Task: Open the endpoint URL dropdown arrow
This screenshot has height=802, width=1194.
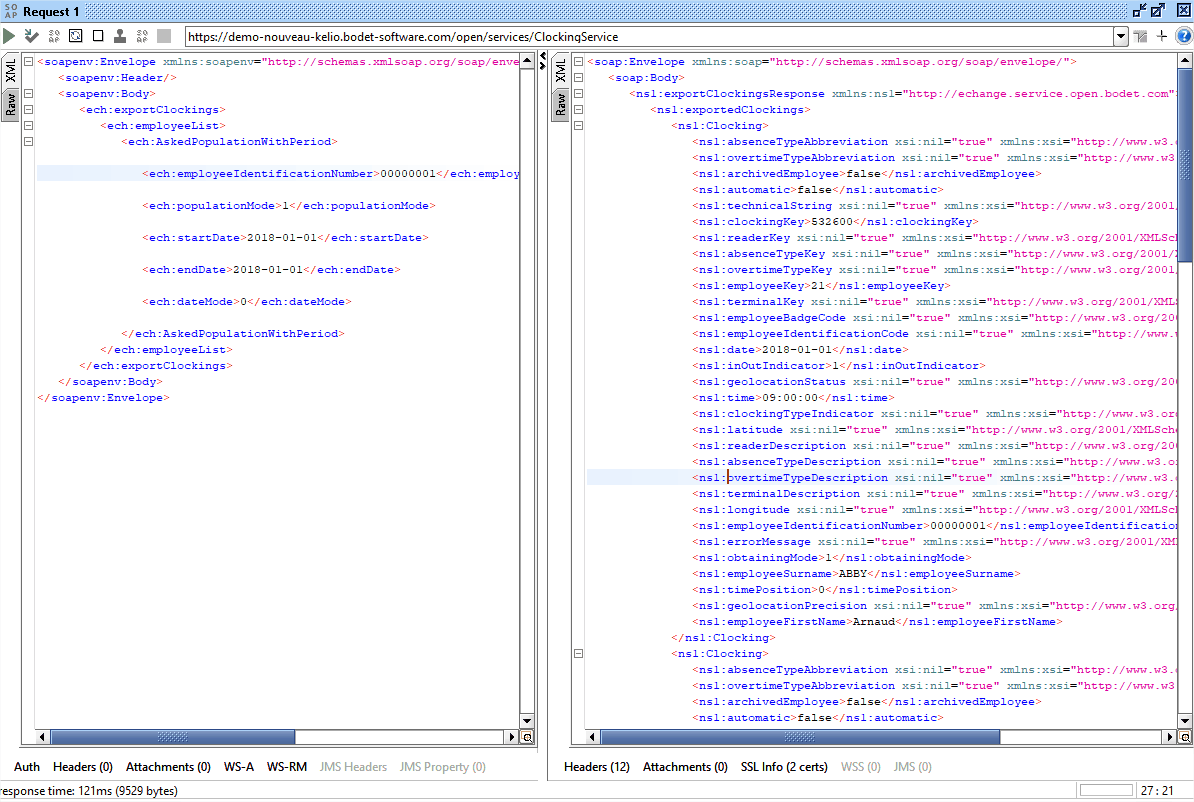Action: (1121, 36)
